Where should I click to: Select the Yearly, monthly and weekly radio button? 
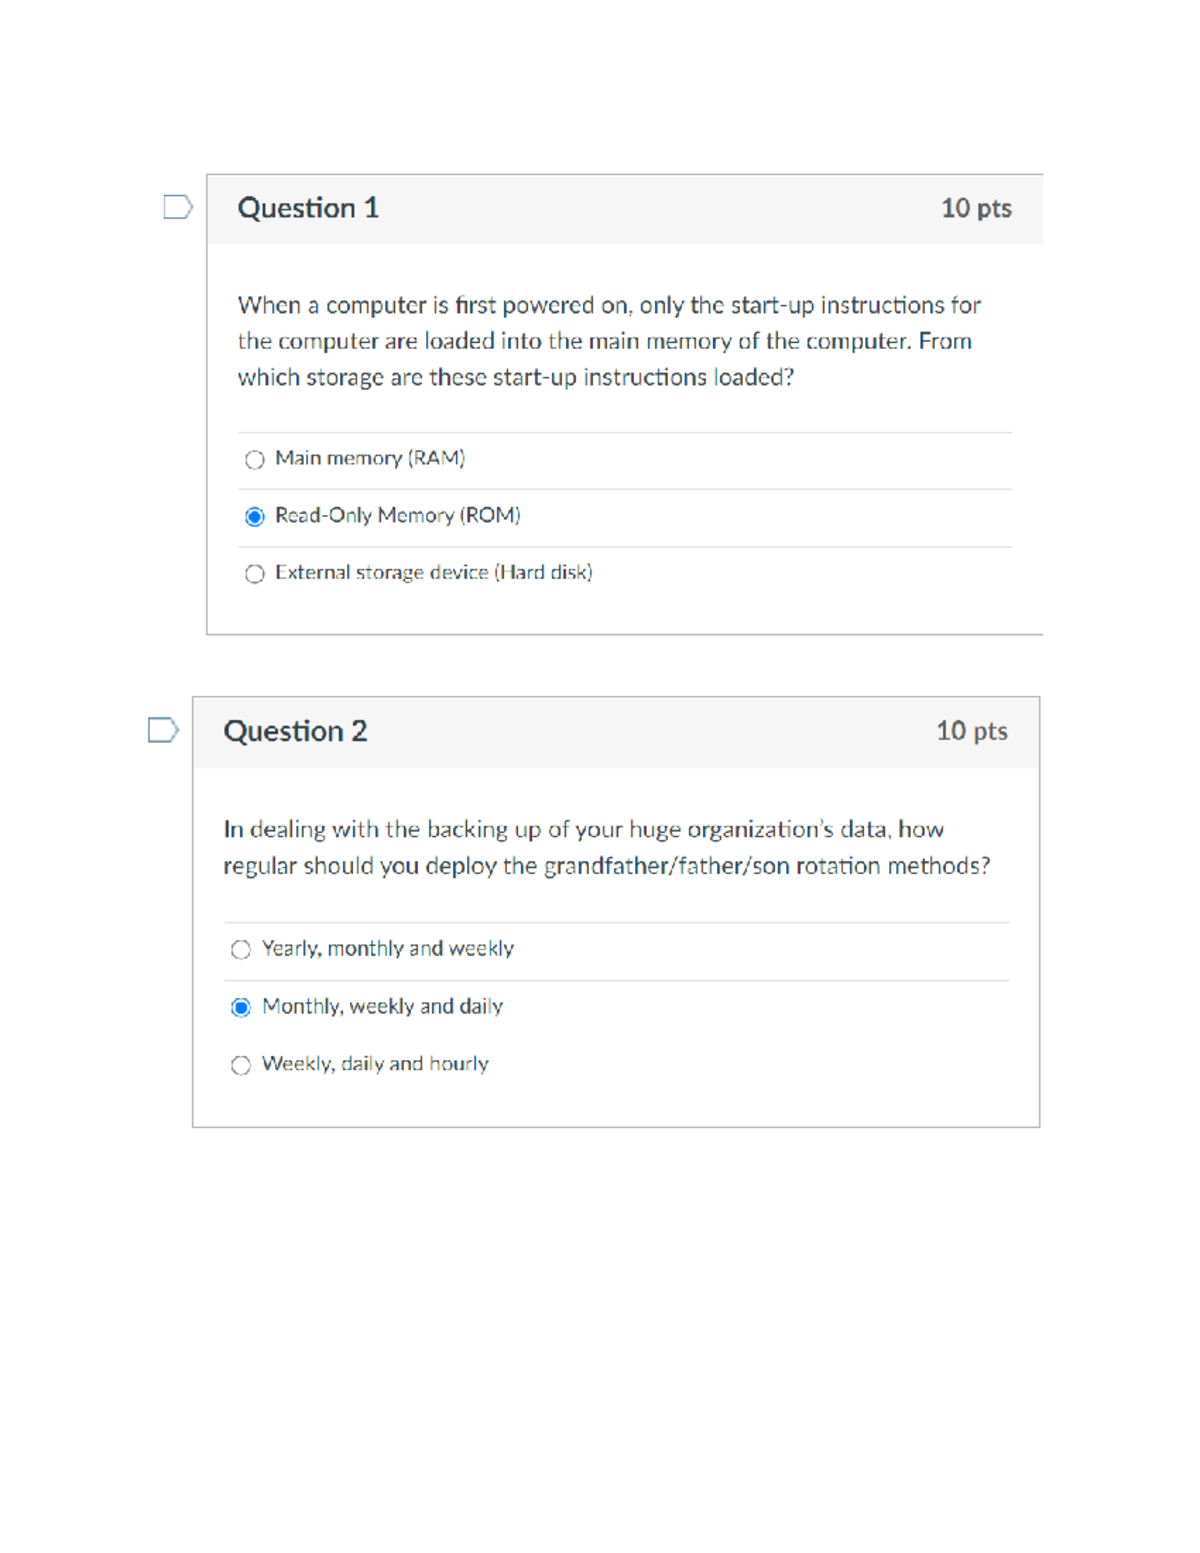click(x=241, y=949)
